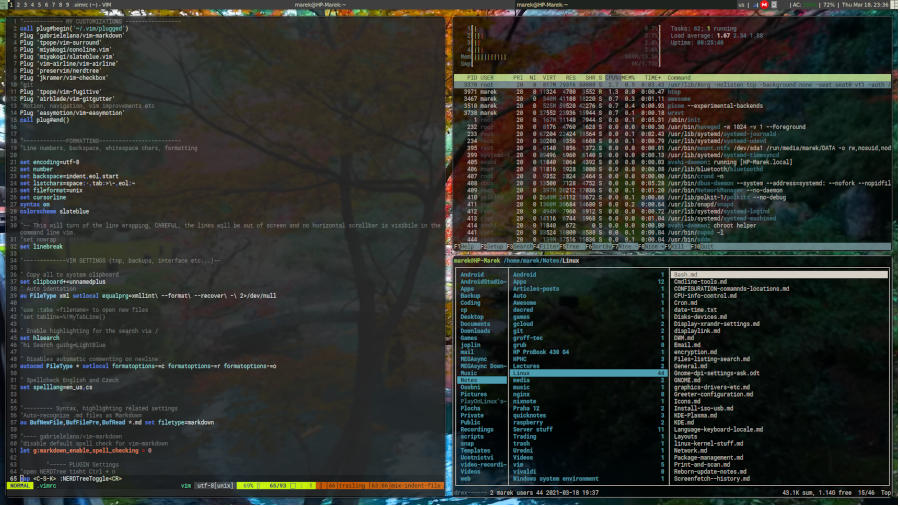Select the htop process row for htop (PID 3971)
The width and height of the screenshot is (900, 507).
[672, 92]
